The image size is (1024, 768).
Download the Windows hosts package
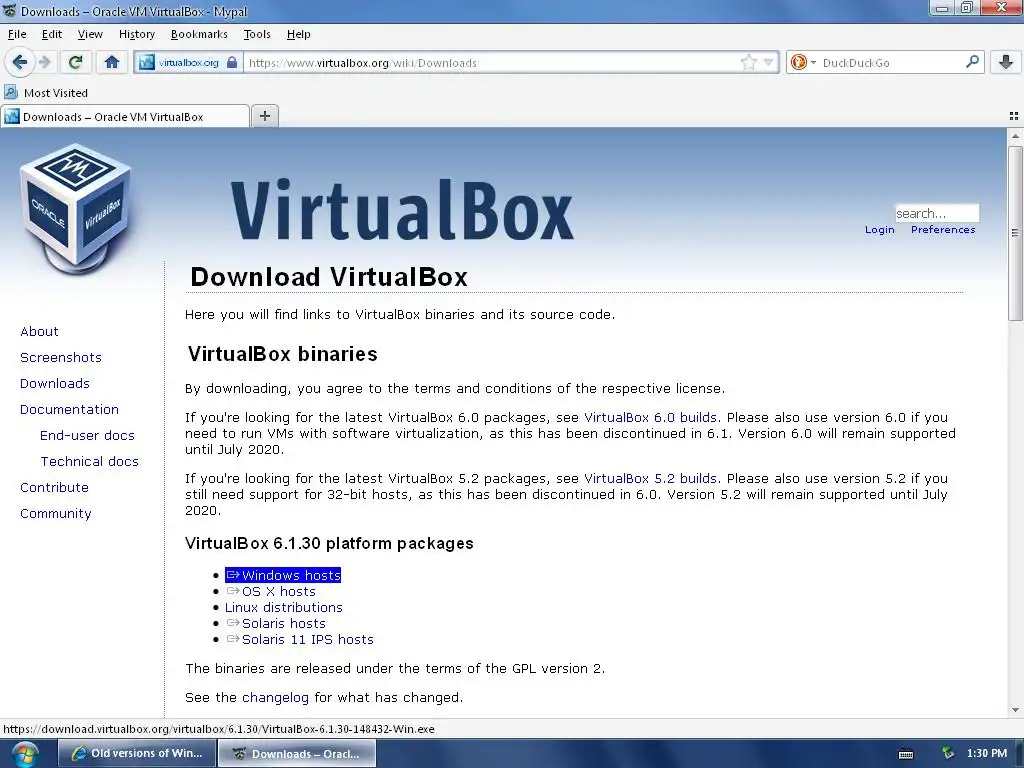pyautogui.click(x=283, y=575)
